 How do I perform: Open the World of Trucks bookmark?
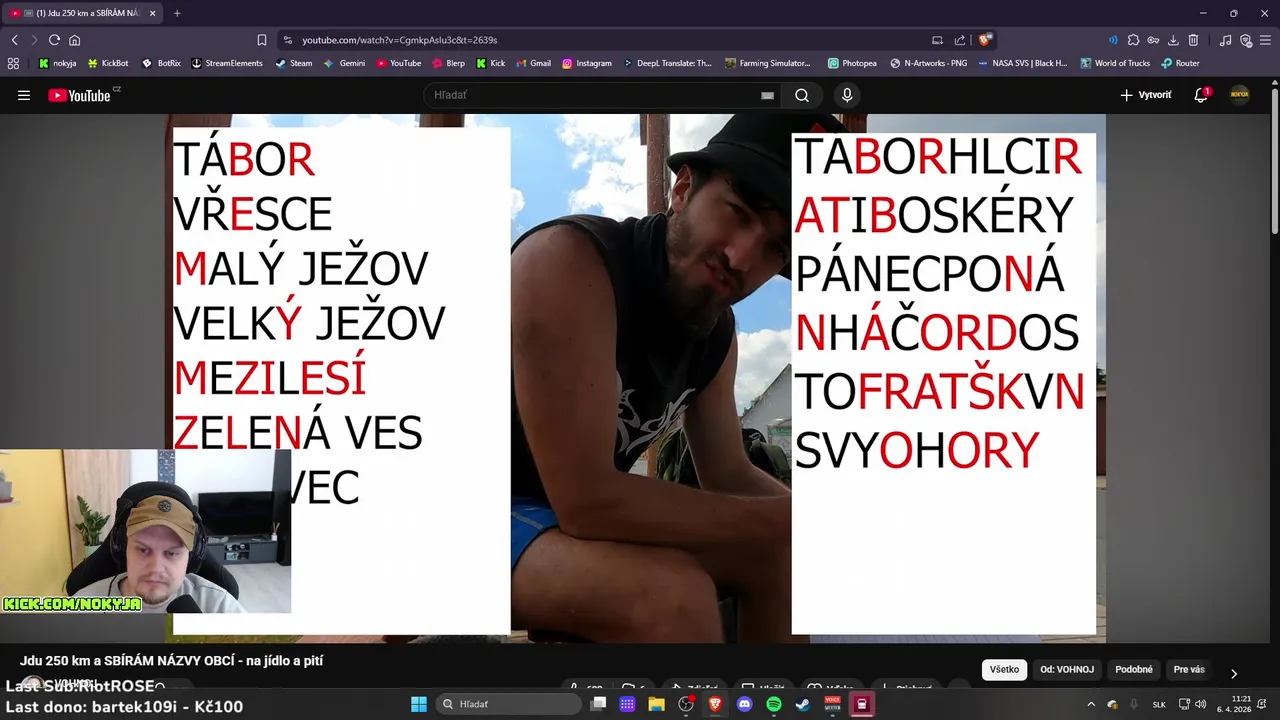[x=1115, y=63]
